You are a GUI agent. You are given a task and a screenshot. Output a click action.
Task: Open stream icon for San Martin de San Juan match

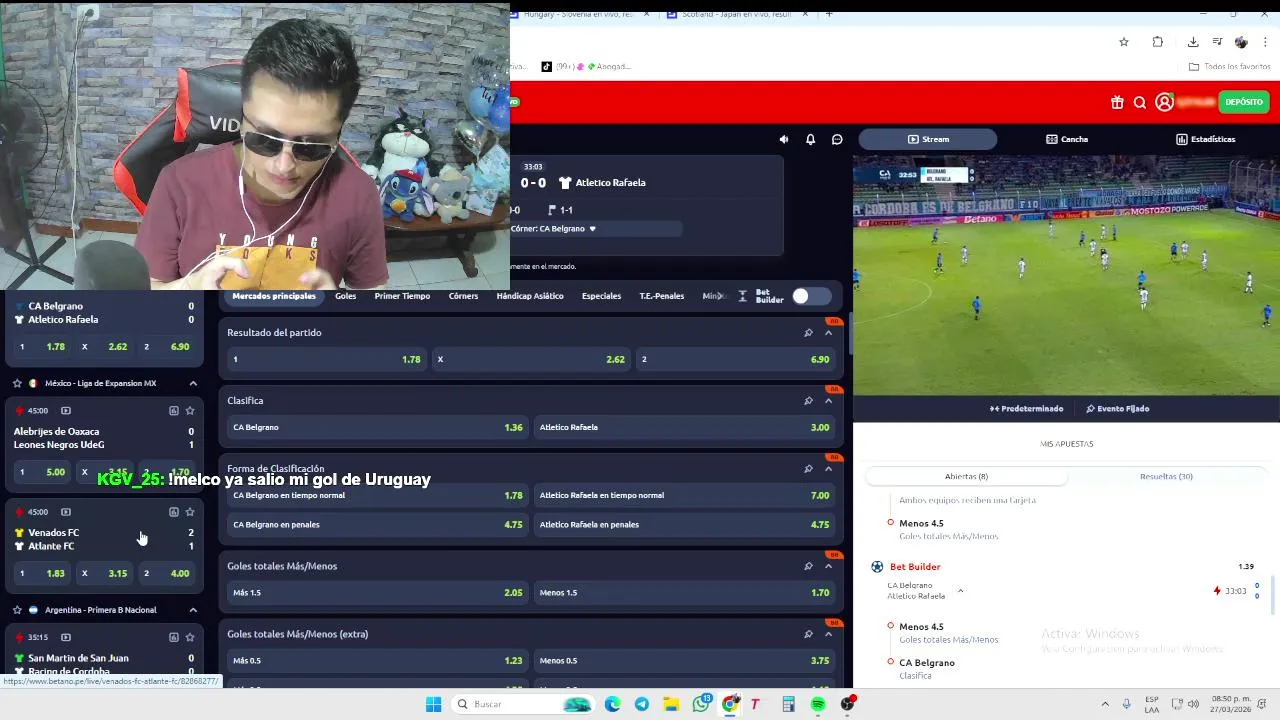click(x=66, y=637)
